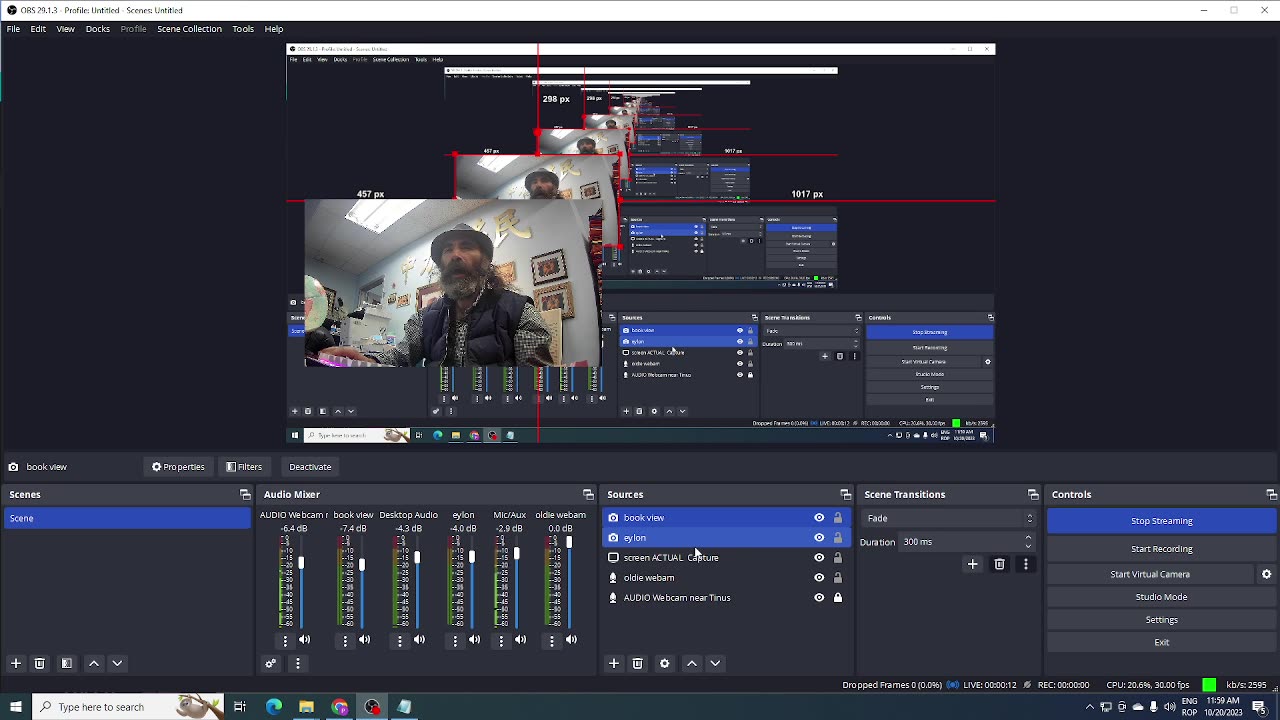Image resolution: width=1280 pixels, height=720 pixels.
Task: Undock the Audio Mixer panel
Action: 588,494
